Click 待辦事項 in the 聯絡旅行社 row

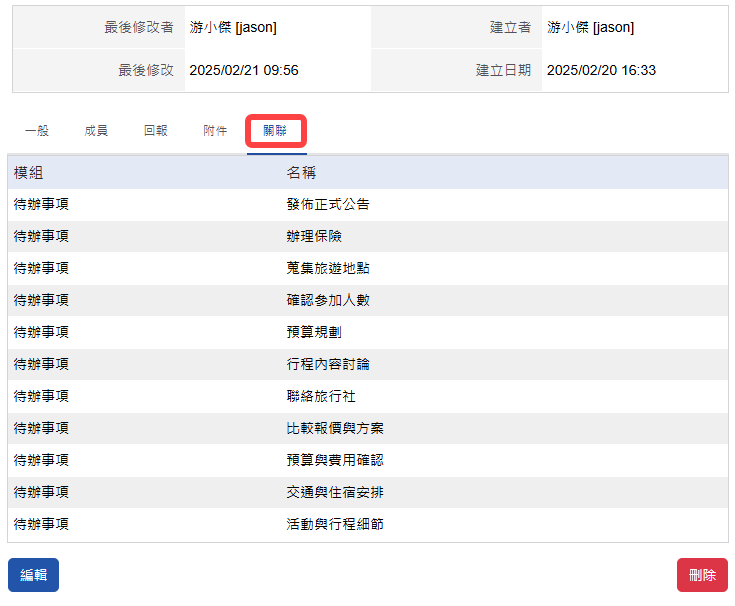pos(41,396)
